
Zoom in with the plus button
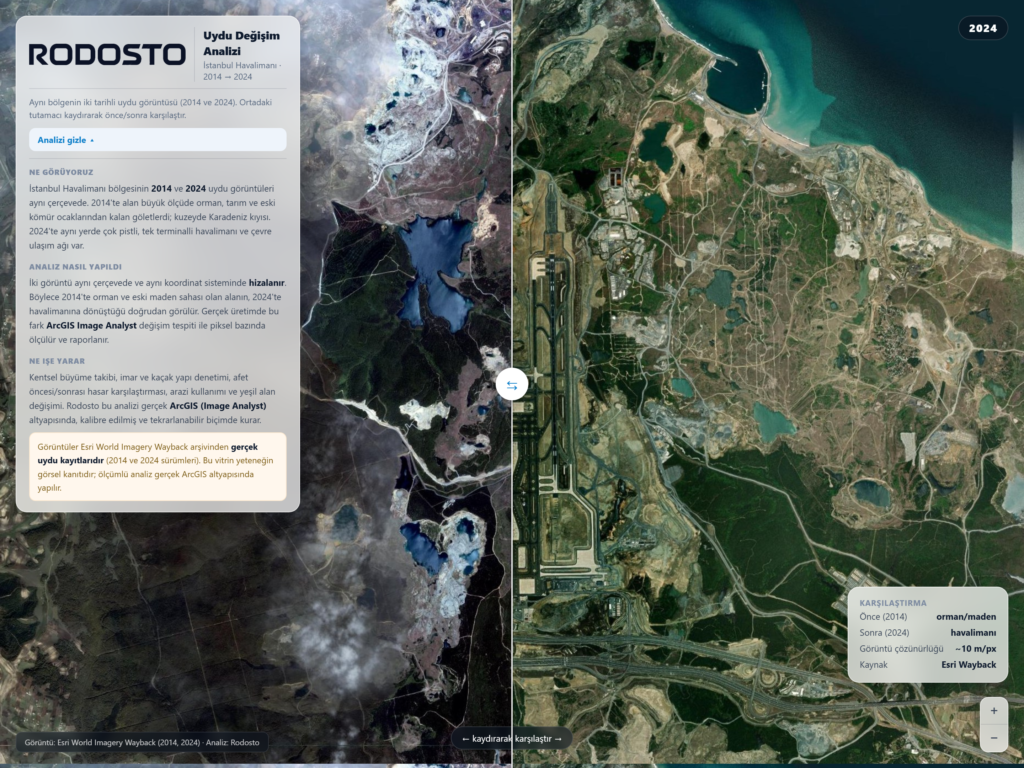[x=994, y=711]
